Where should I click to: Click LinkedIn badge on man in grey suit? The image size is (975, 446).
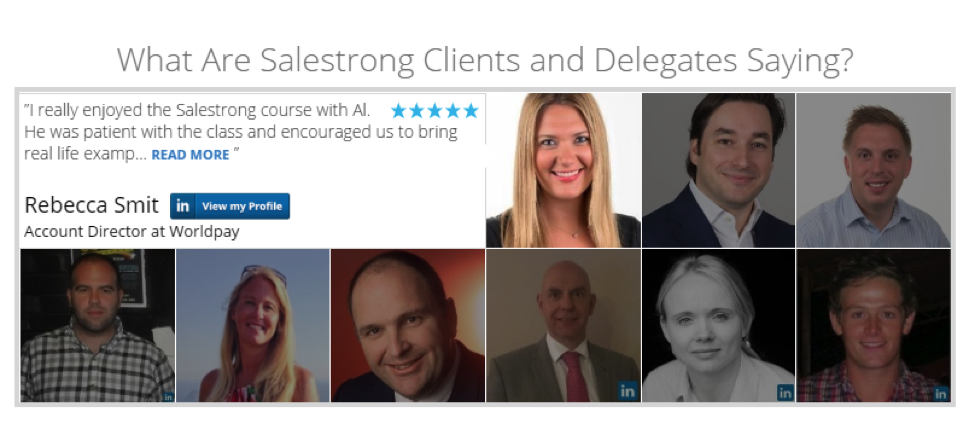click(x=628, y=391)
